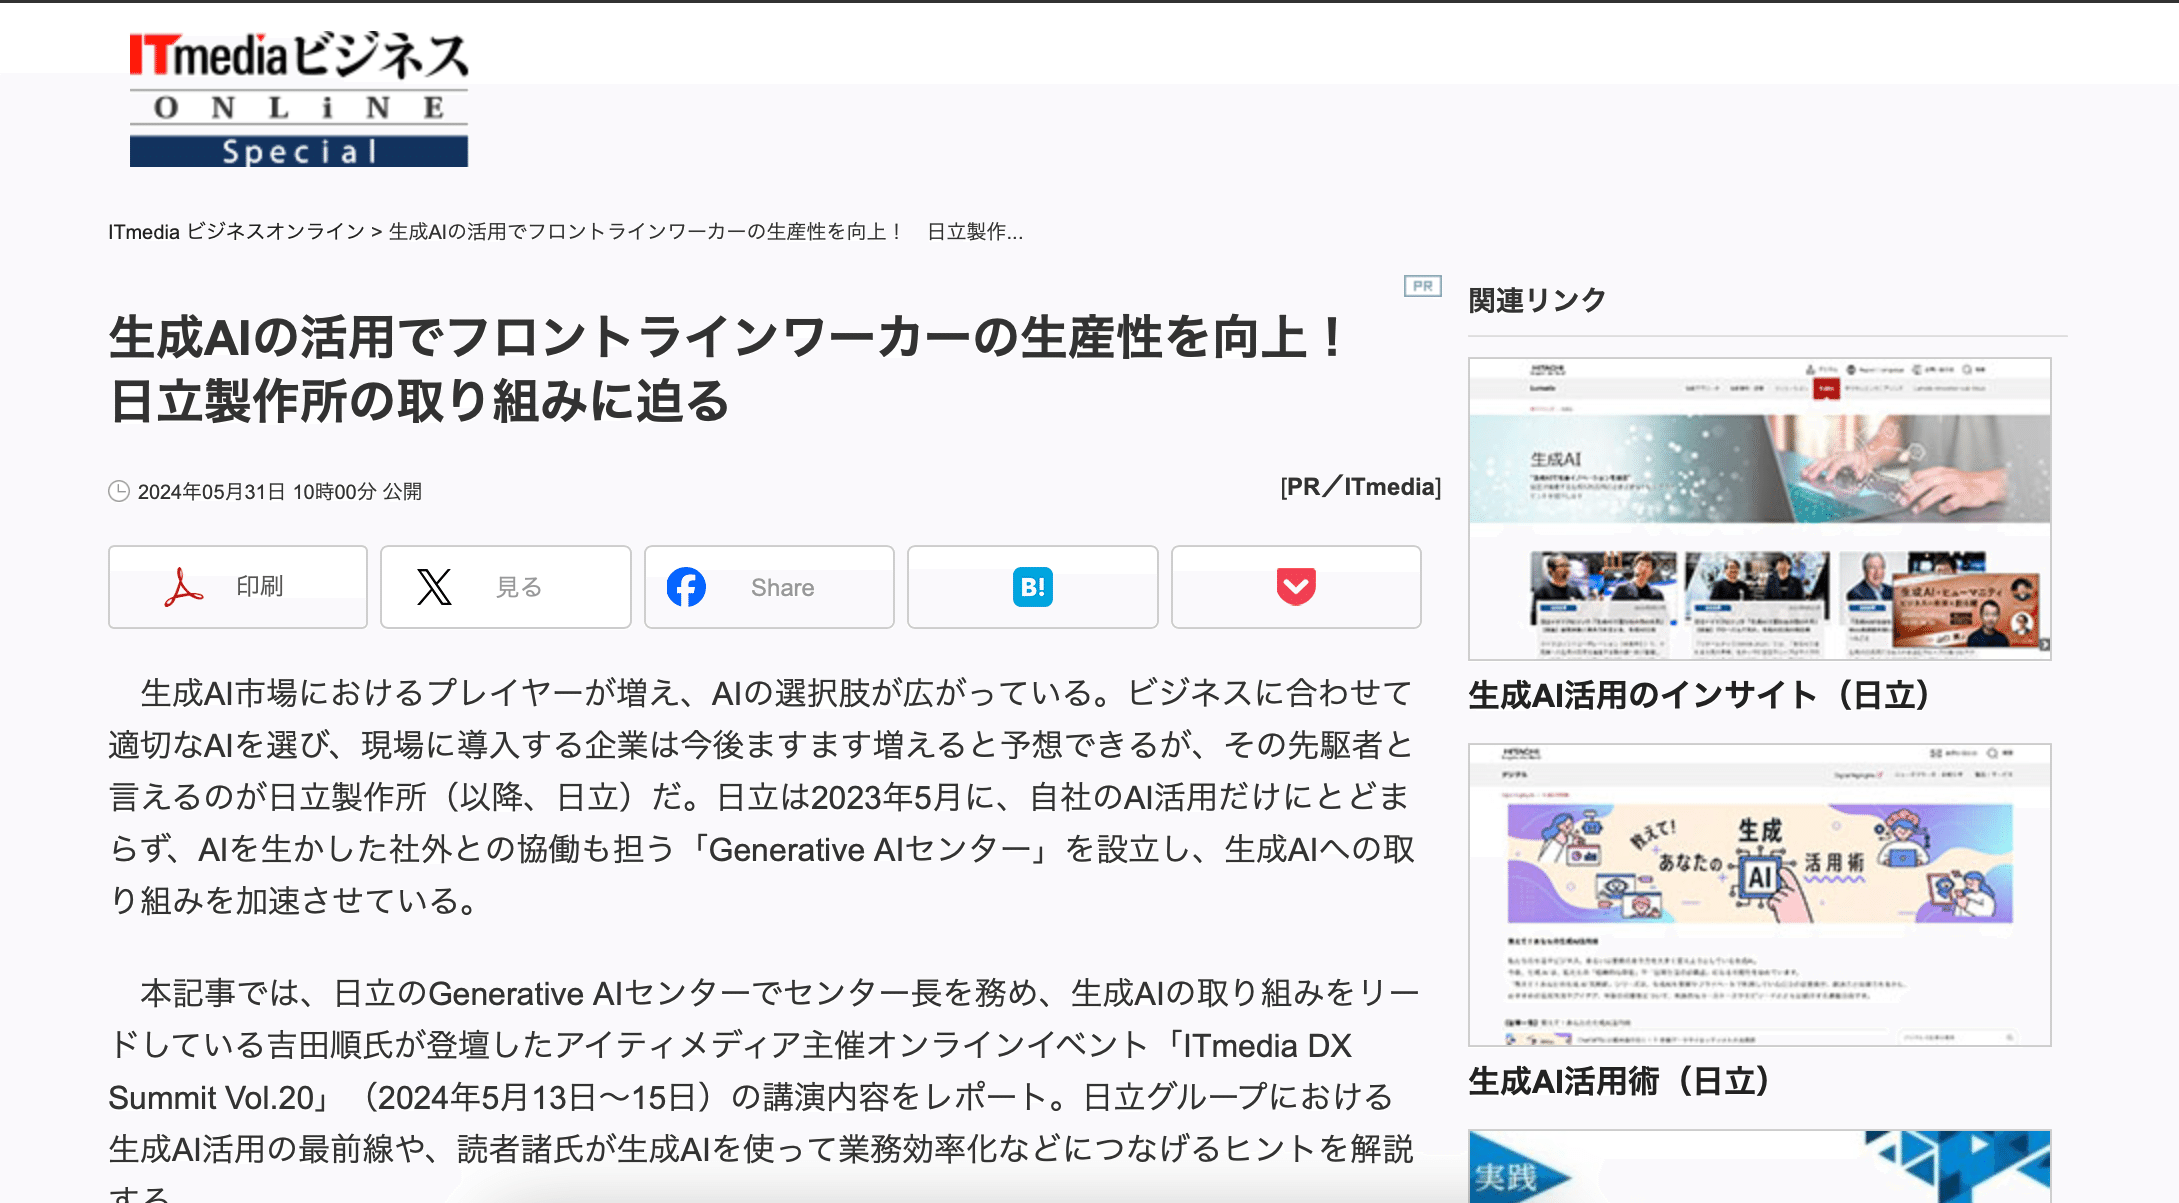Open the 実践 banner thumbnail
Image resolution: width=2179 pixels, height=1203 pixels.
pos(1759,1166)
